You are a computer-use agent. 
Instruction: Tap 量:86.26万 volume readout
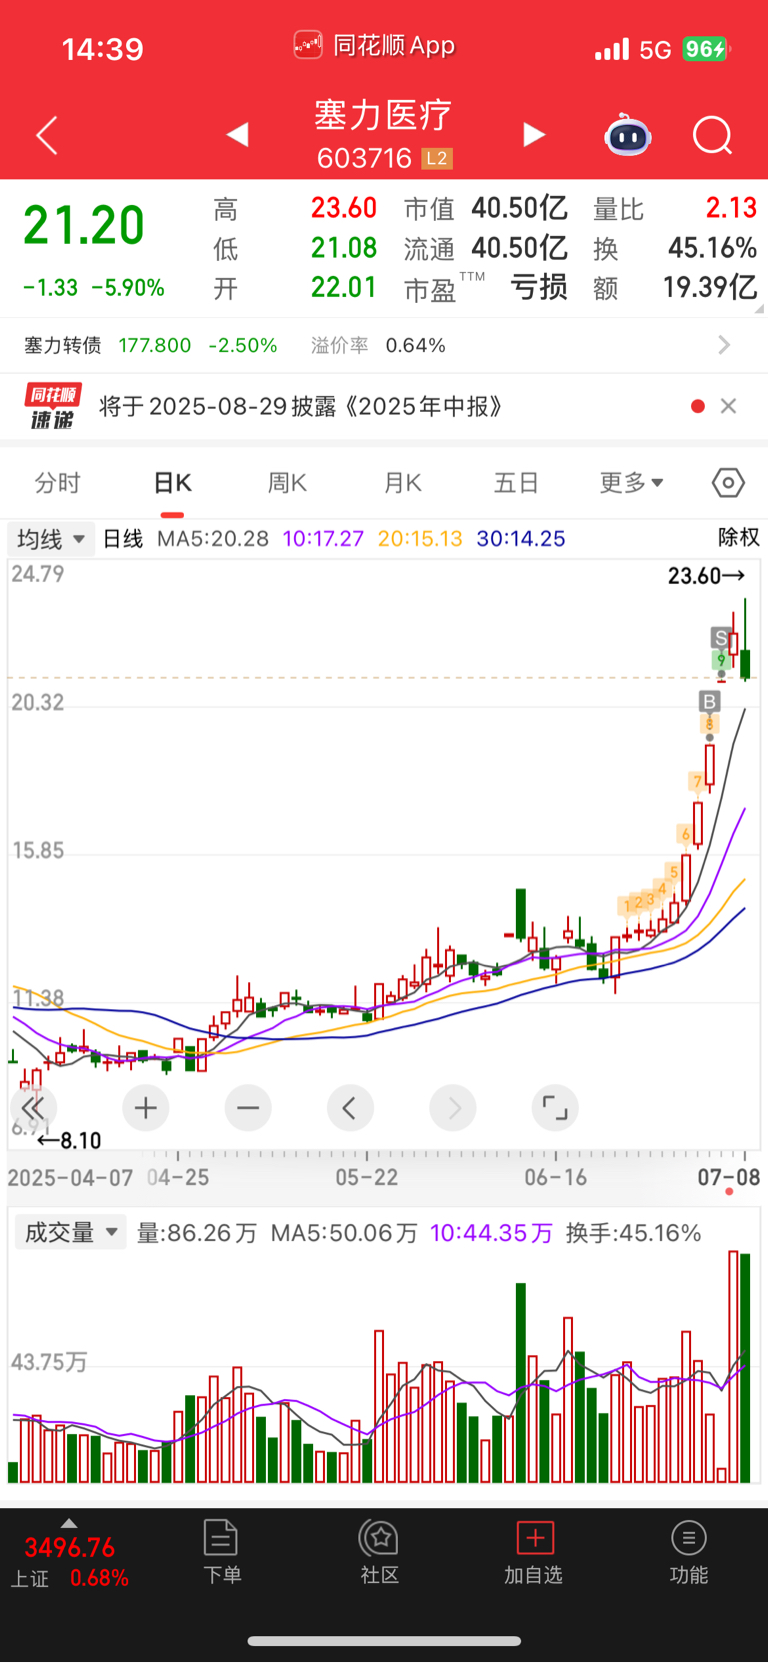[197, 1233]
